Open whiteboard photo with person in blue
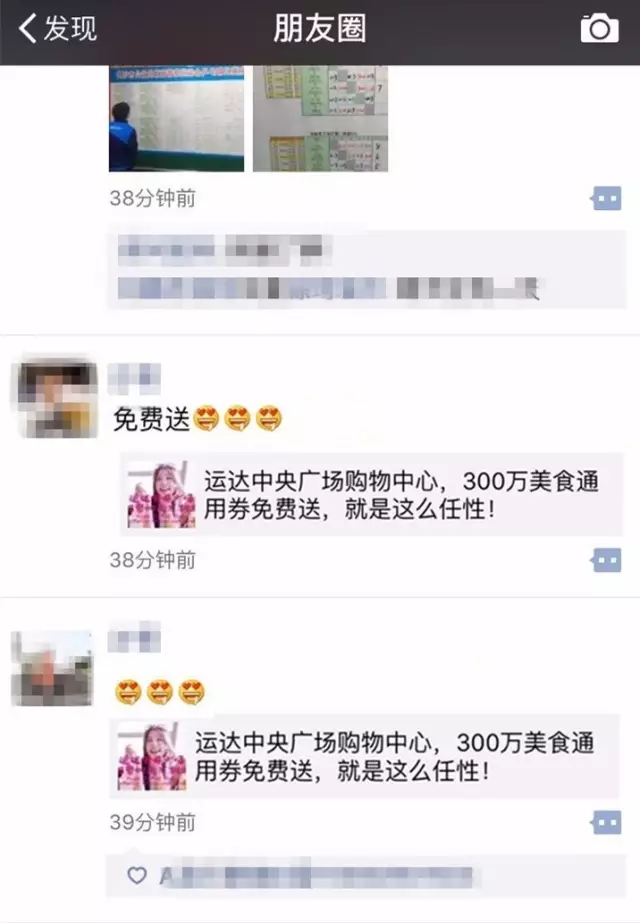This screenshot has width=640, height=923. 177,118
